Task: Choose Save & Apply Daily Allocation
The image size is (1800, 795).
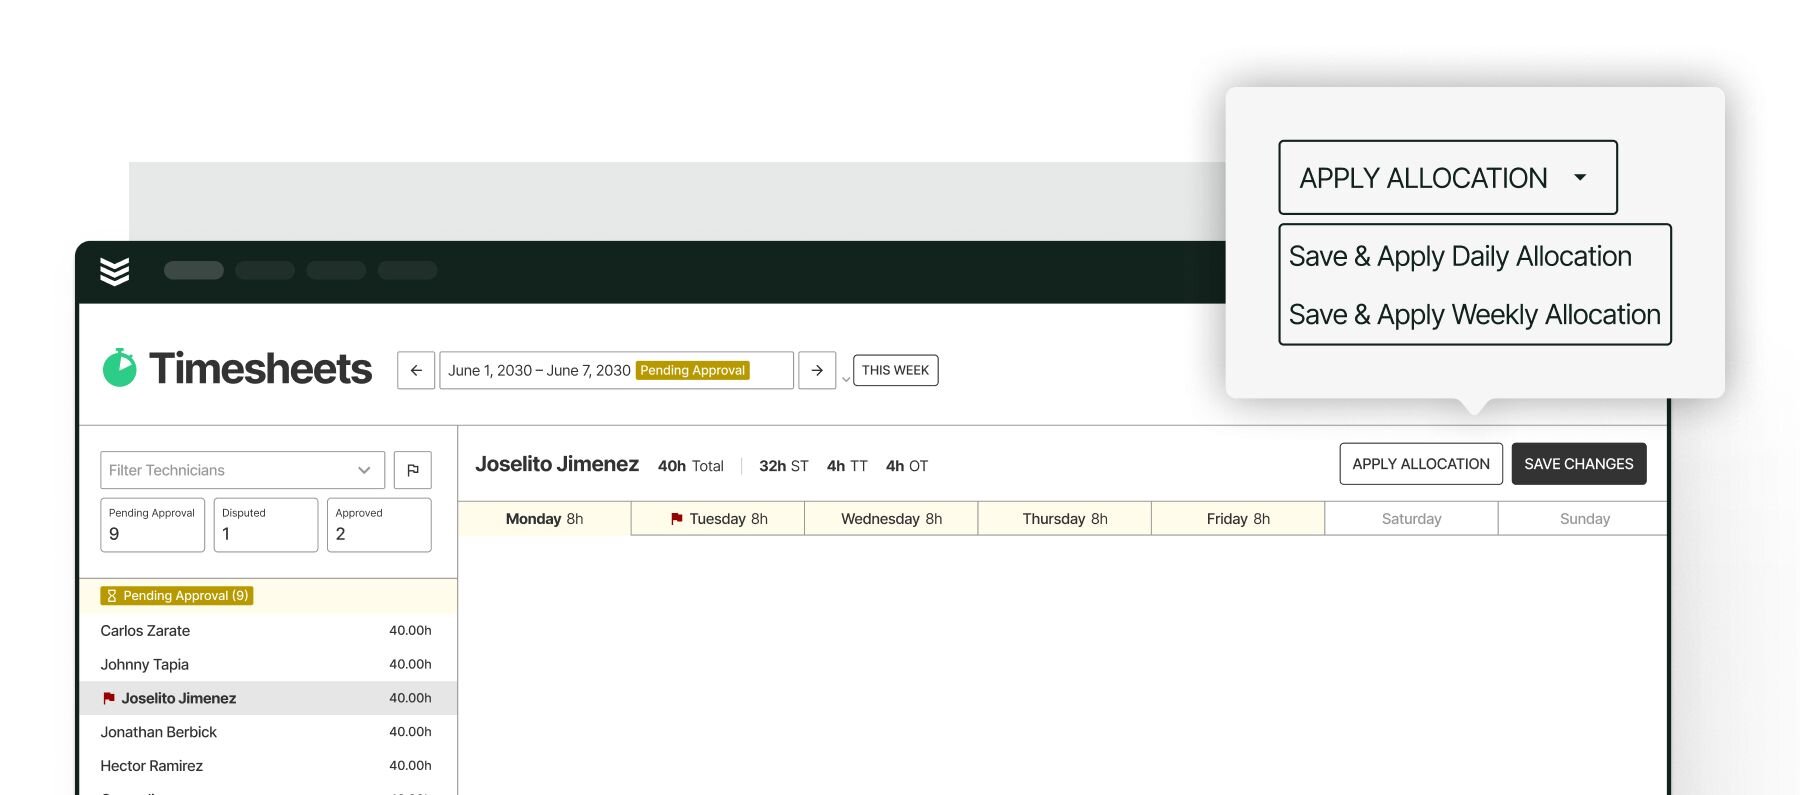Action: pyautogui.click(x=1460, y=256)
